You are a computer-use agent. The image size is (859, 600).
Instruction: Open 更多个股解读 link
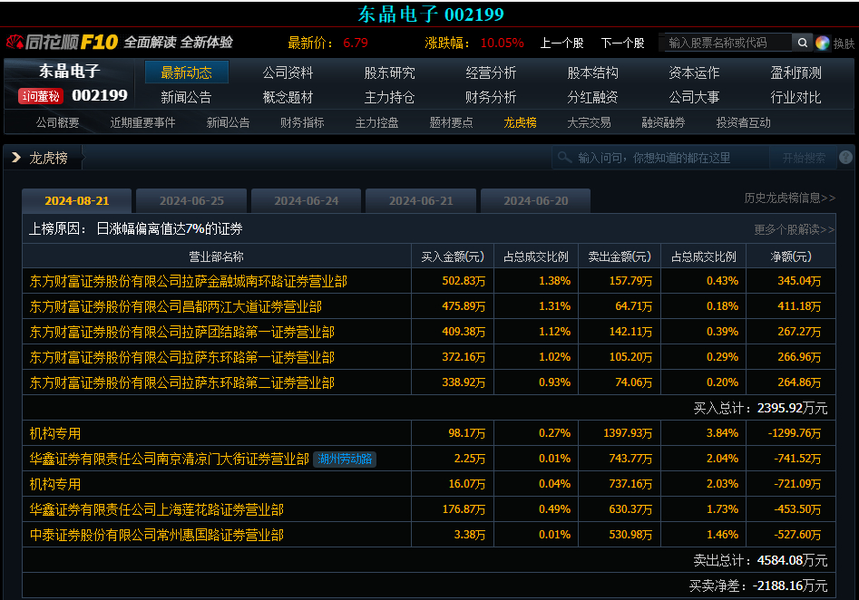(x=794, y=230)
